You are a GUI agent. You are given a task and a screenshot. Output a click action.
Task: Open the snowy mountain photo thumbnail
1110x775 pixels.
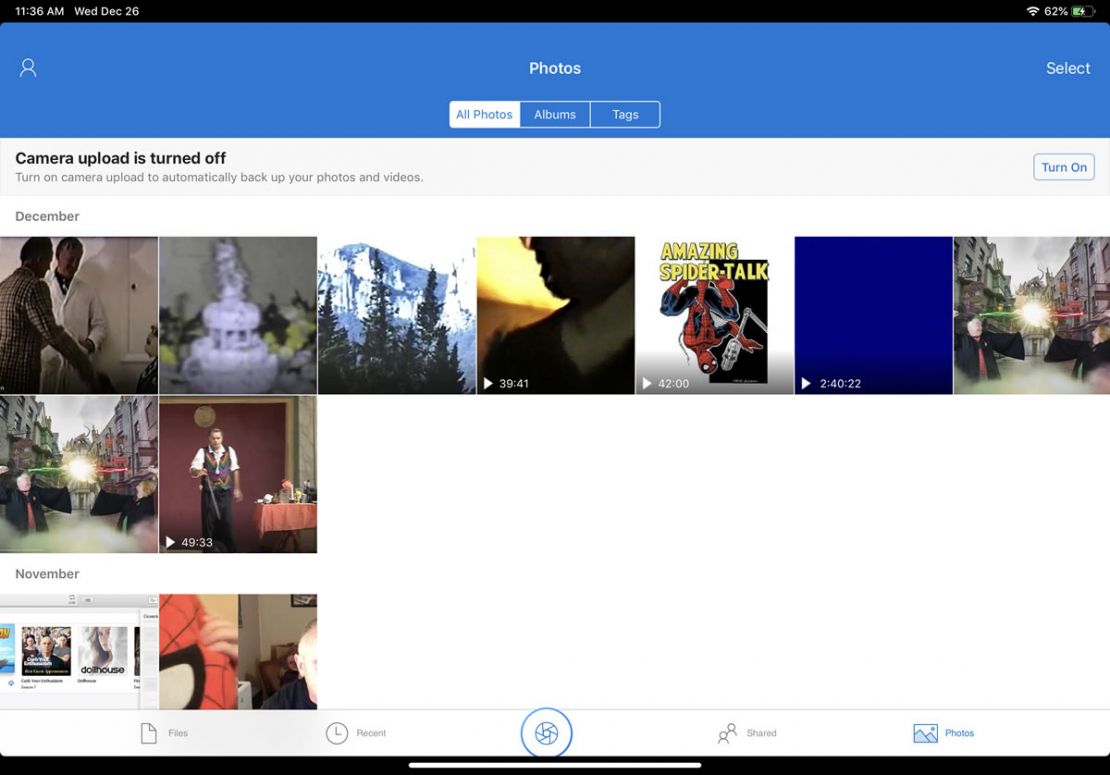396,315
